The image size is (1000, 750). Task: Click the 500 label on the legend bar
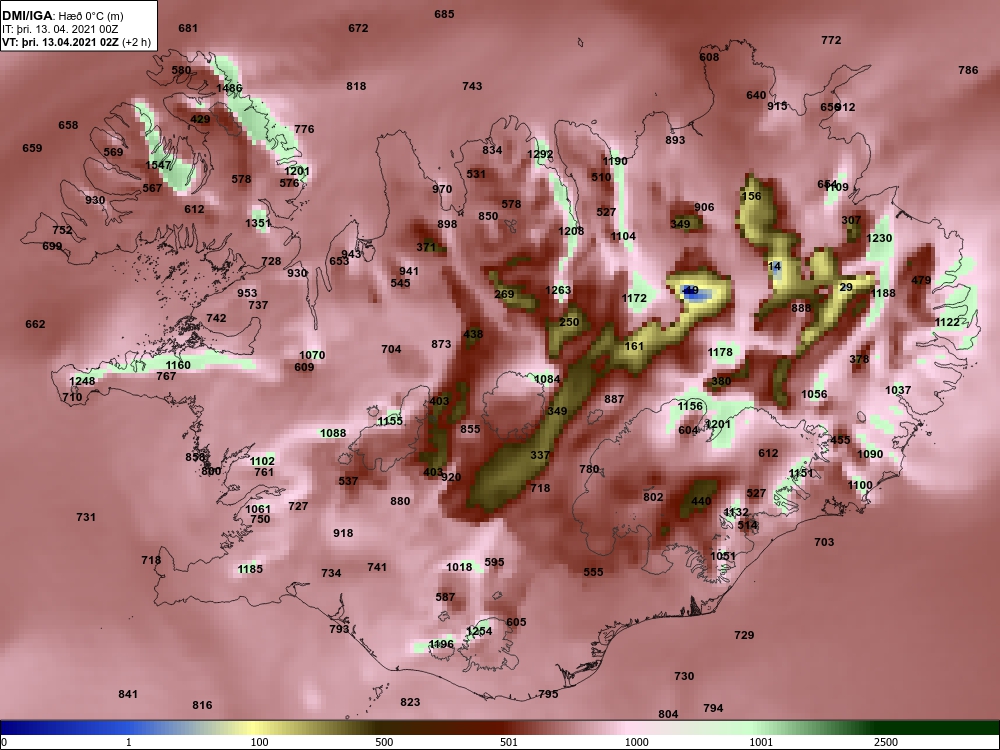coord(384,742)
